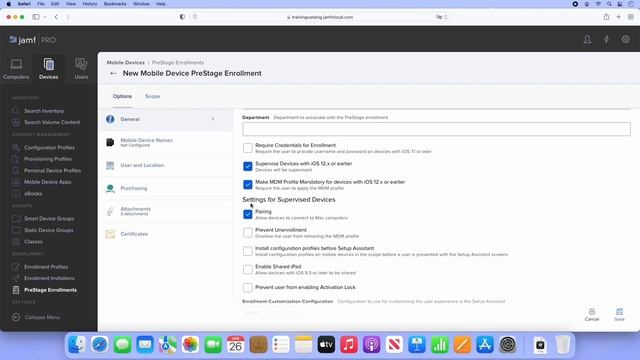Switch to the Options tab

click(122, 96)
